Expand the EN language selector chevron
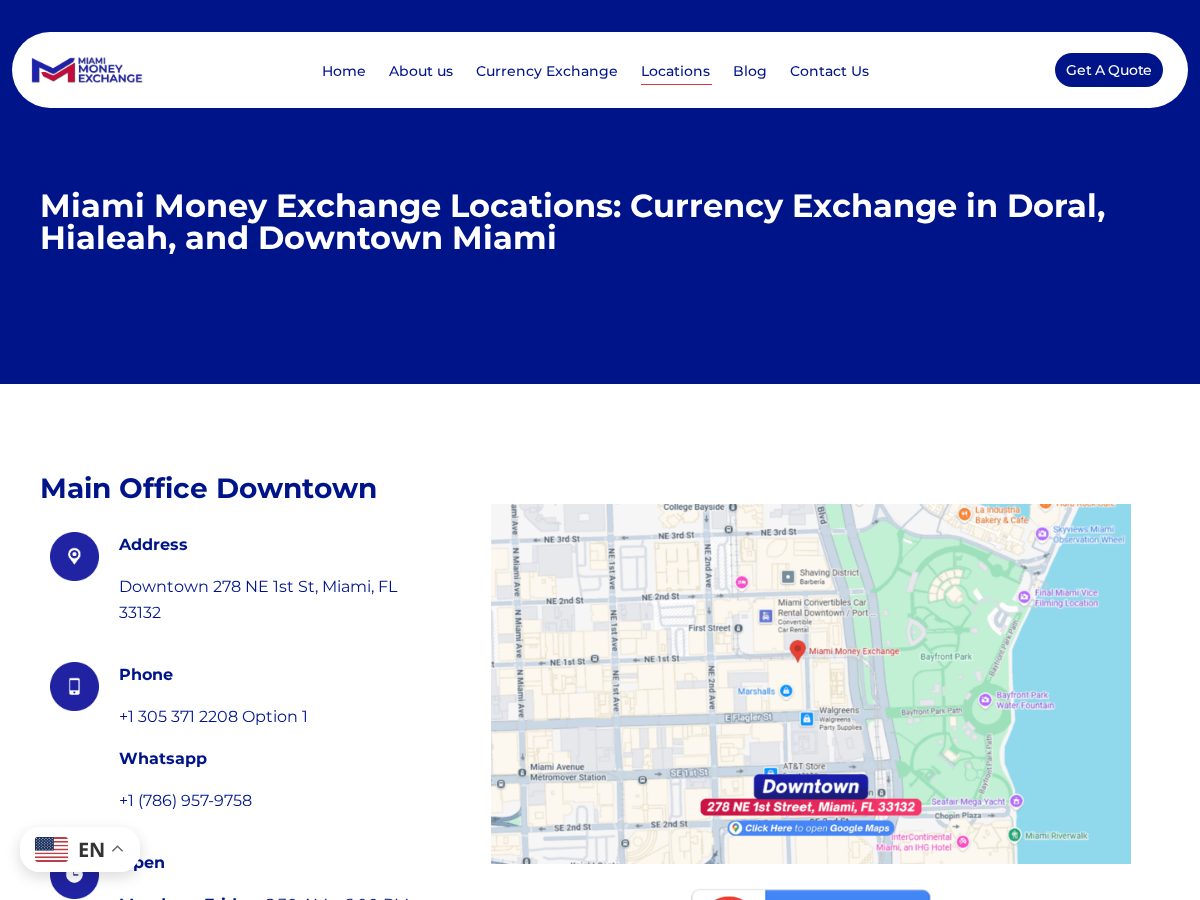This screenshot has width=1200, height=900. [117, 849]
